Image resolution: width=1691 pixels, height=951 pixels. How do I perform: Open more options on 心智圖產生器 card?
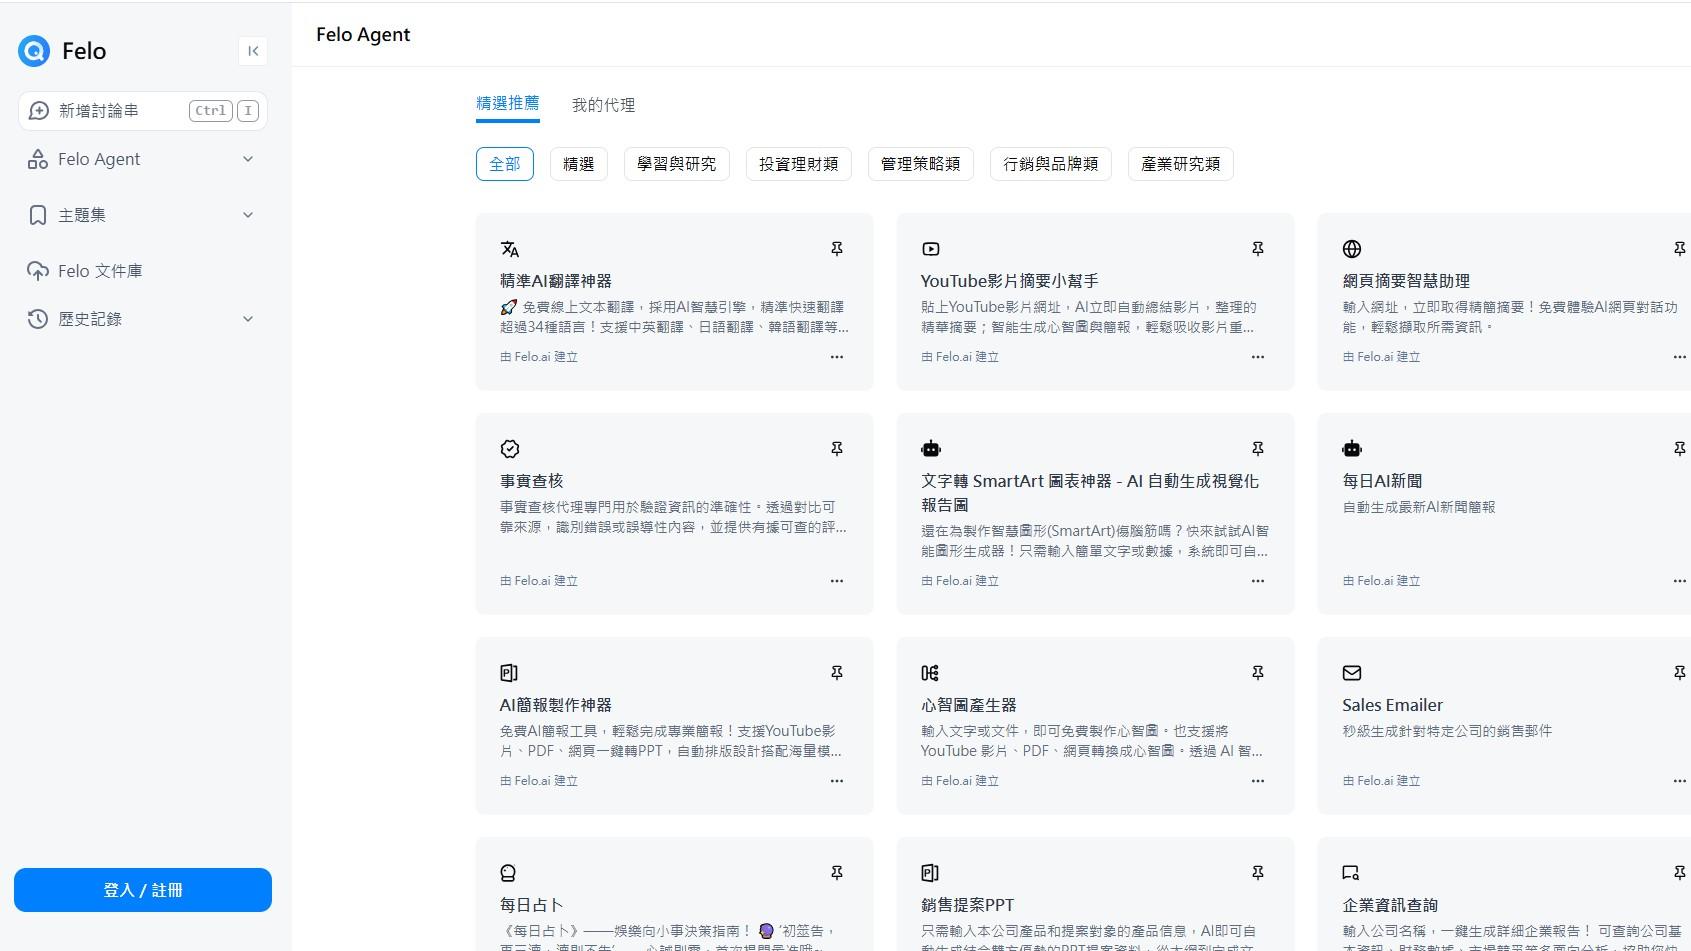point(1258,781)
